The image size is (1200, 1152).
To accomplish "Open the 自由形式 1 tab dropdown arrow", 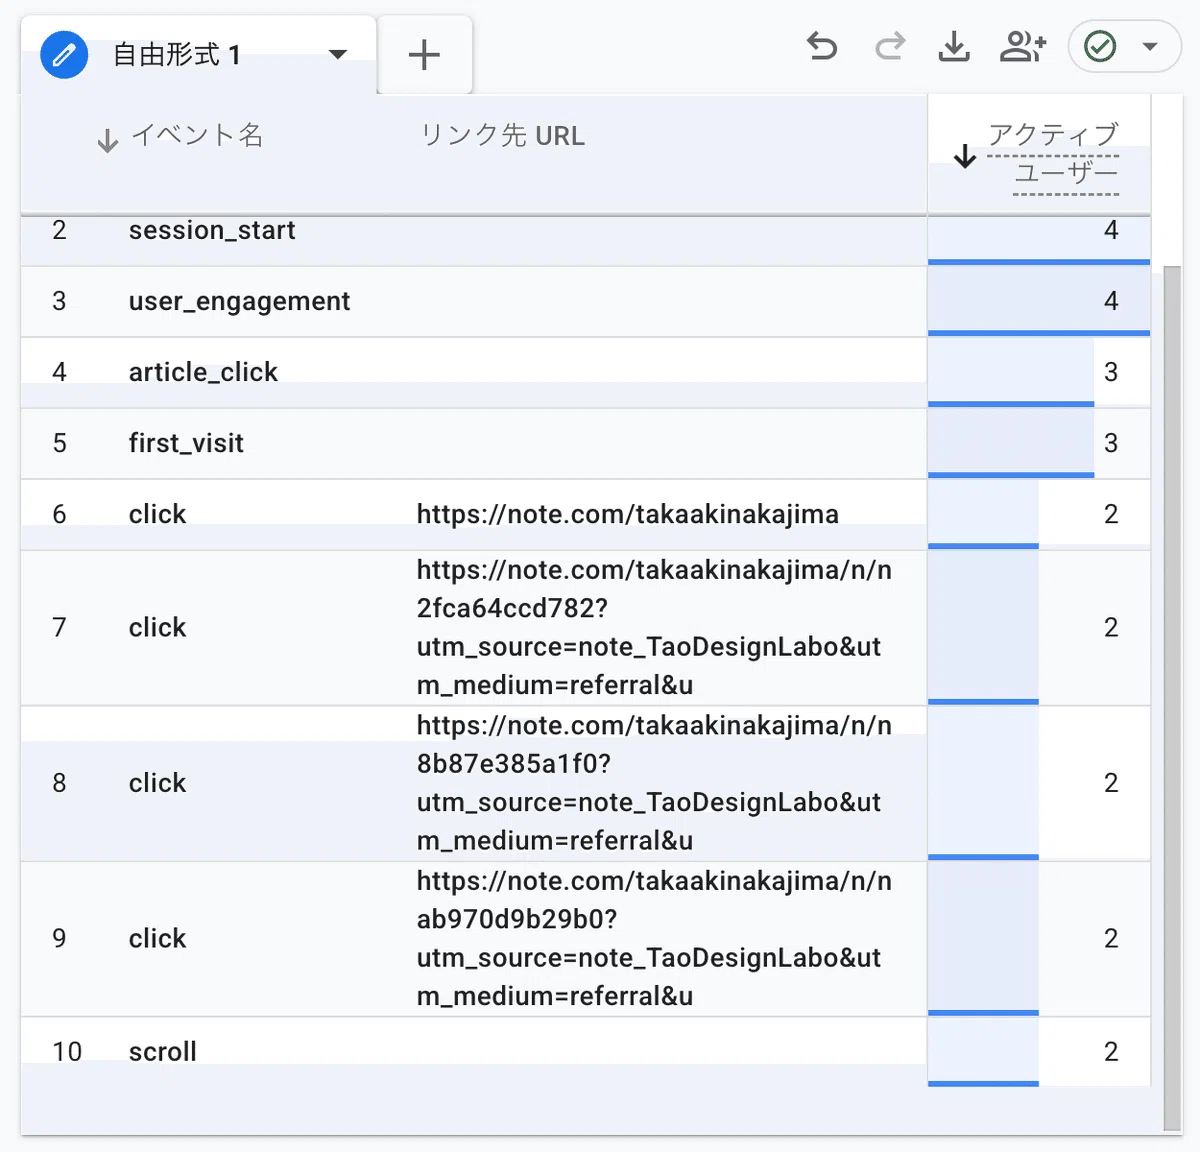I will coord(338,54).
